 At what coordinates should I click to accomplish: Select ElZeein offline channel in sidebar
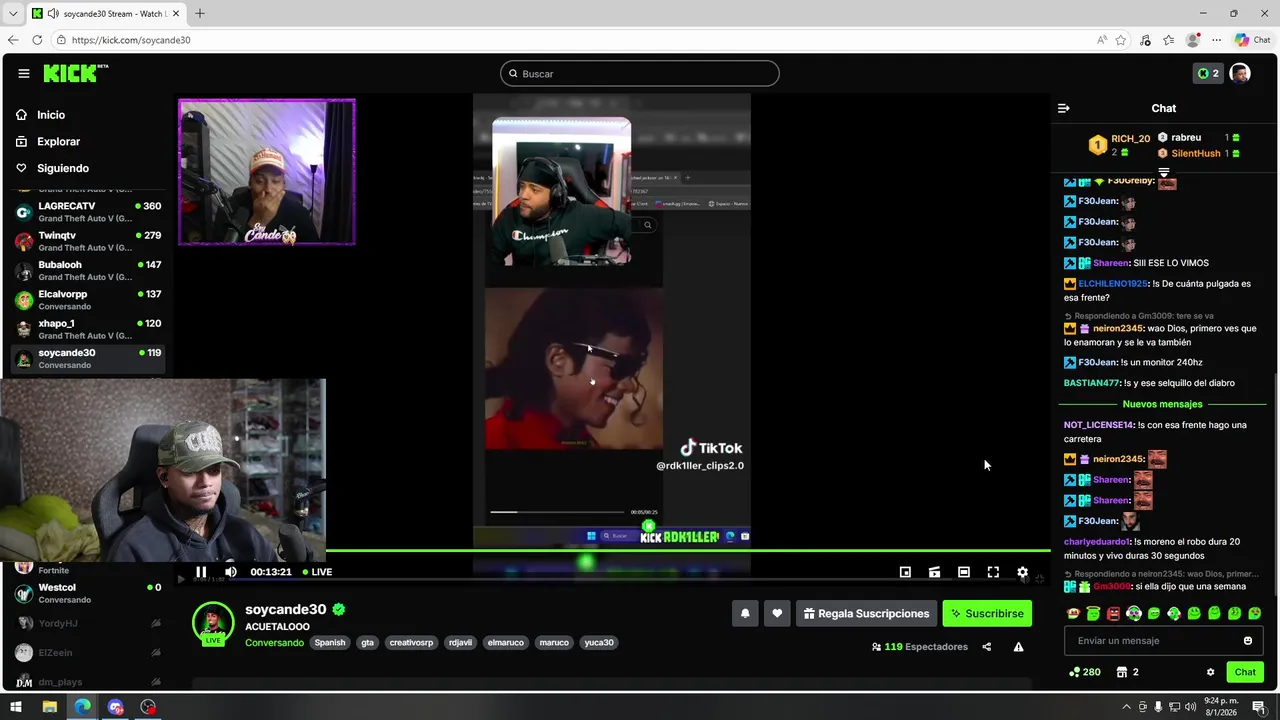coord(88,653)
